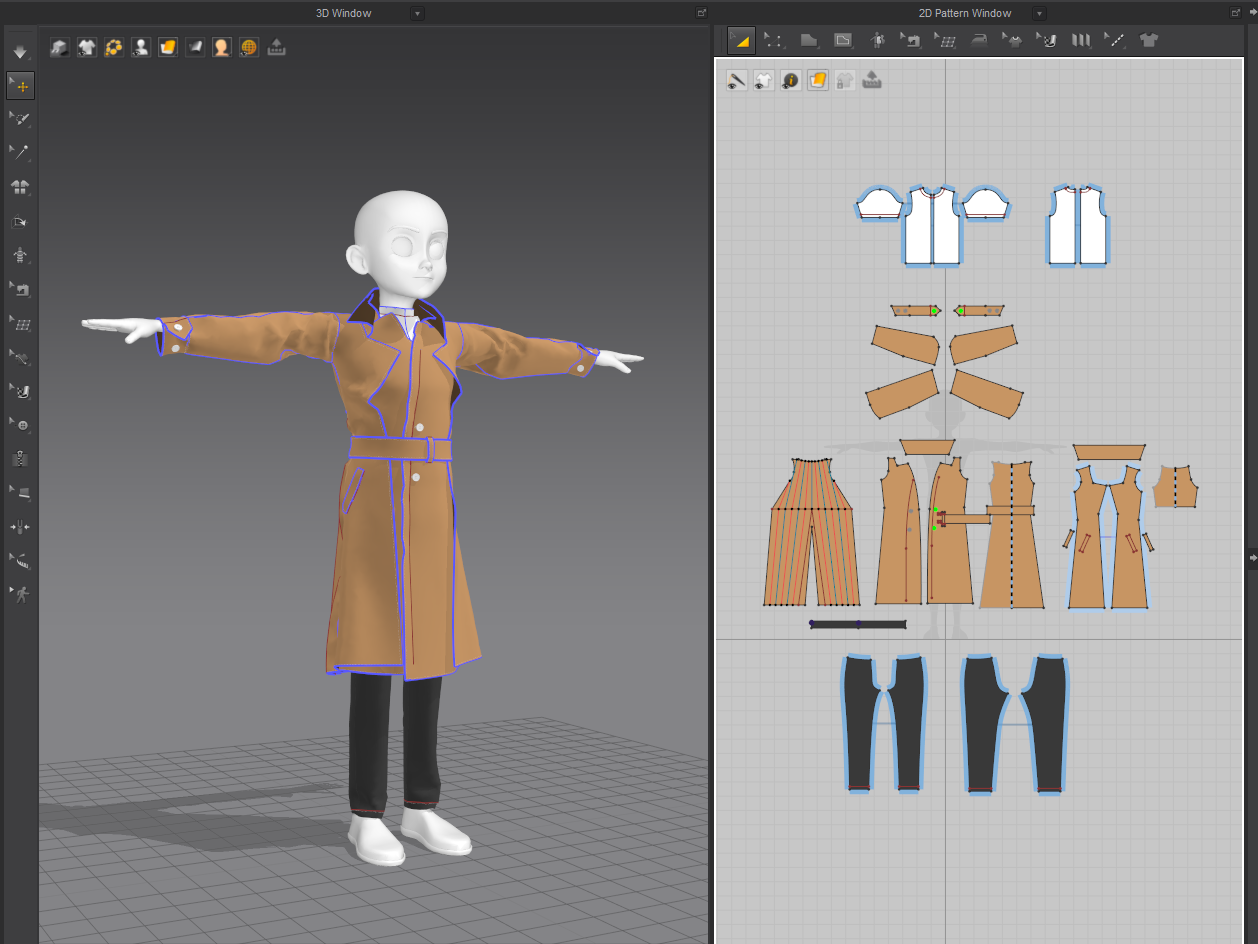Choose the Zipper tool icon
Viewport: 1258px width, 944px height.
20,459
